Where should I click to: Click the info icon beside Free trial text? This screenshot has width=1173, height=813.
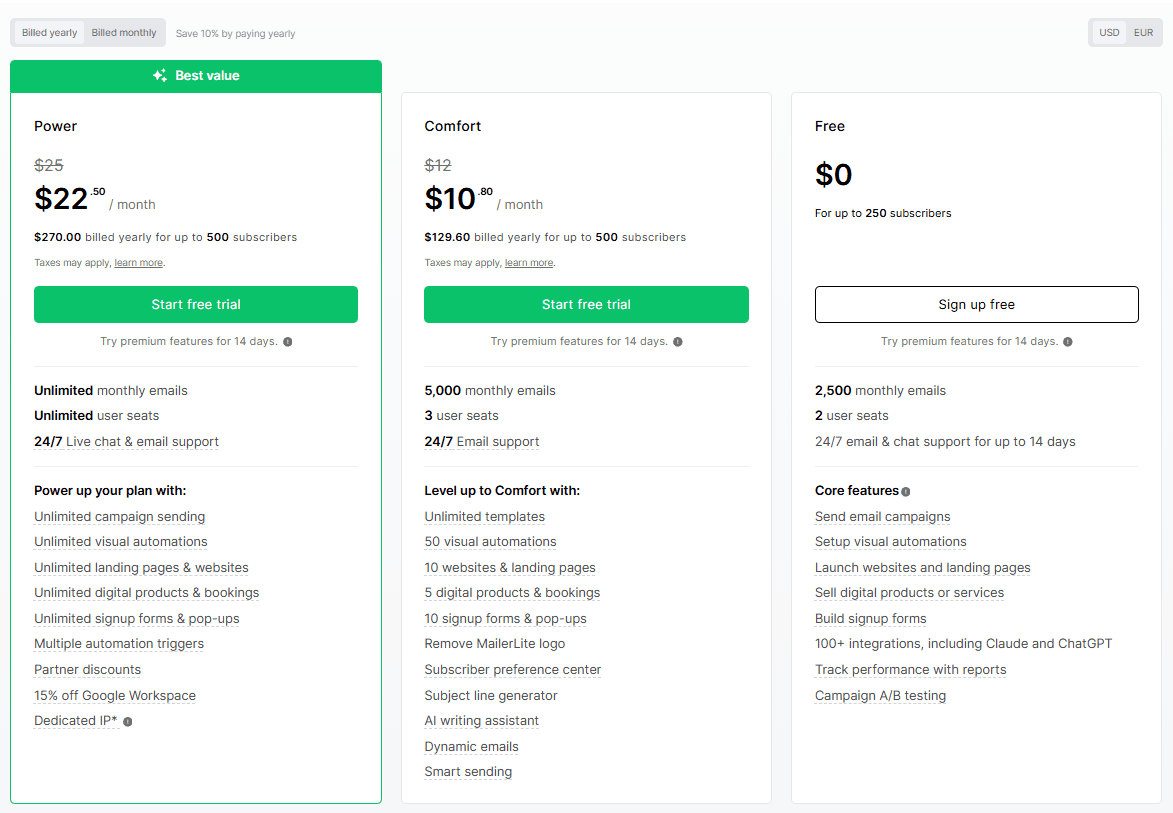tap(1068, 342)
